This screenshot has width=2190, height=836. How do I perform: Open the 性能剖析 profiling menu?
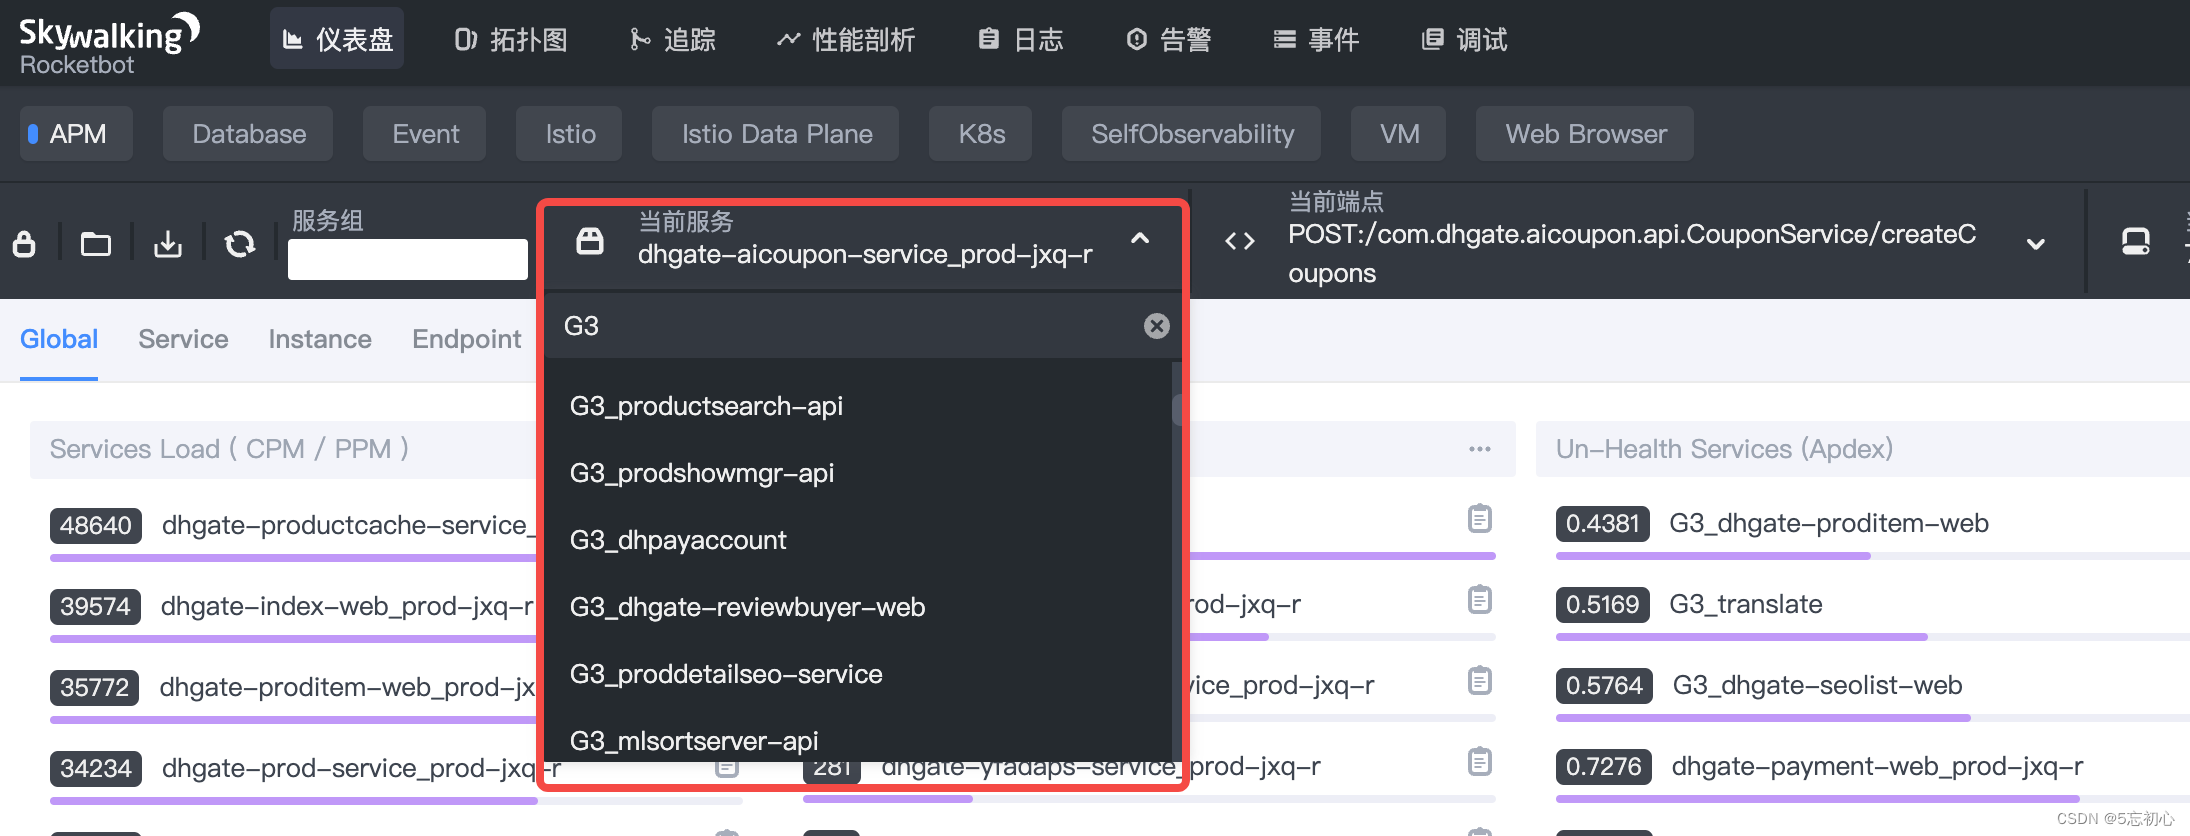pos(846,39)
